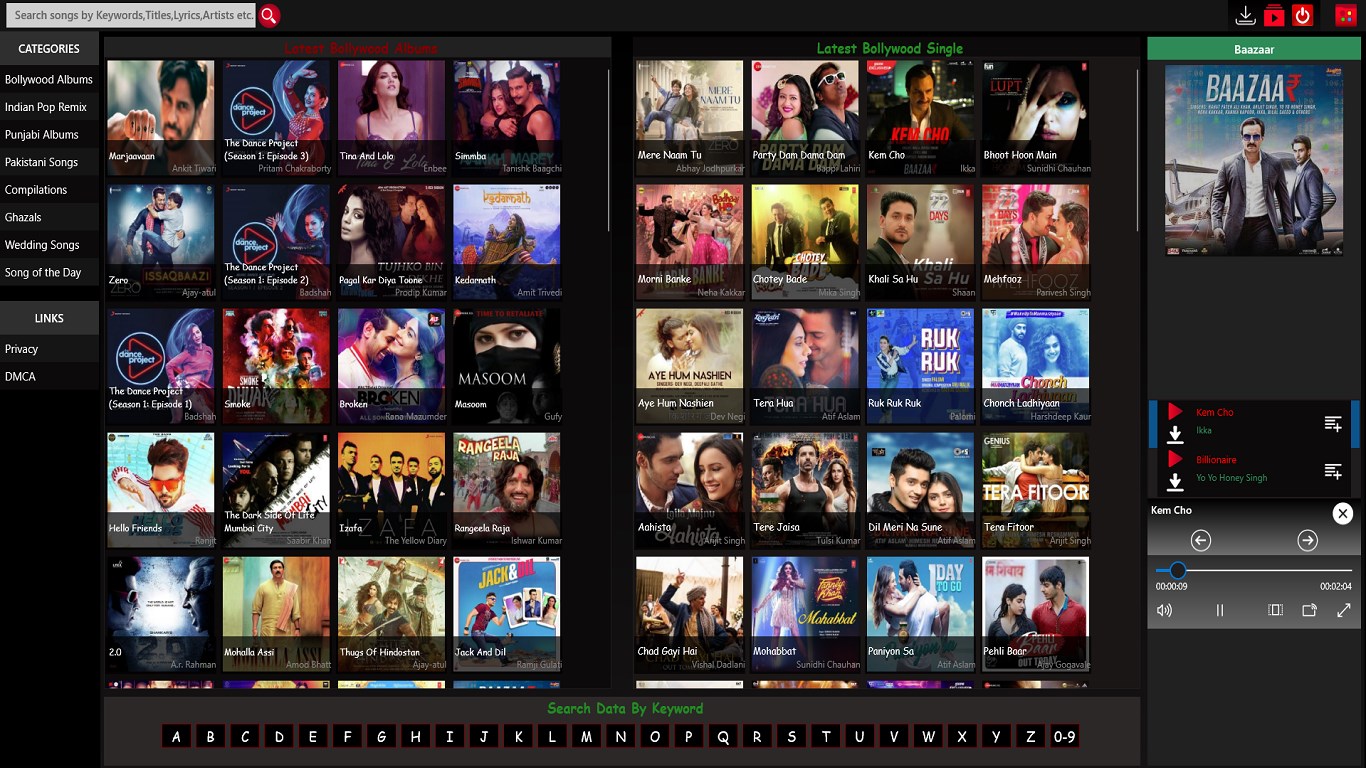Click the 2.0 album cover
1366x768 pixels.
click(x=161, y=614)
